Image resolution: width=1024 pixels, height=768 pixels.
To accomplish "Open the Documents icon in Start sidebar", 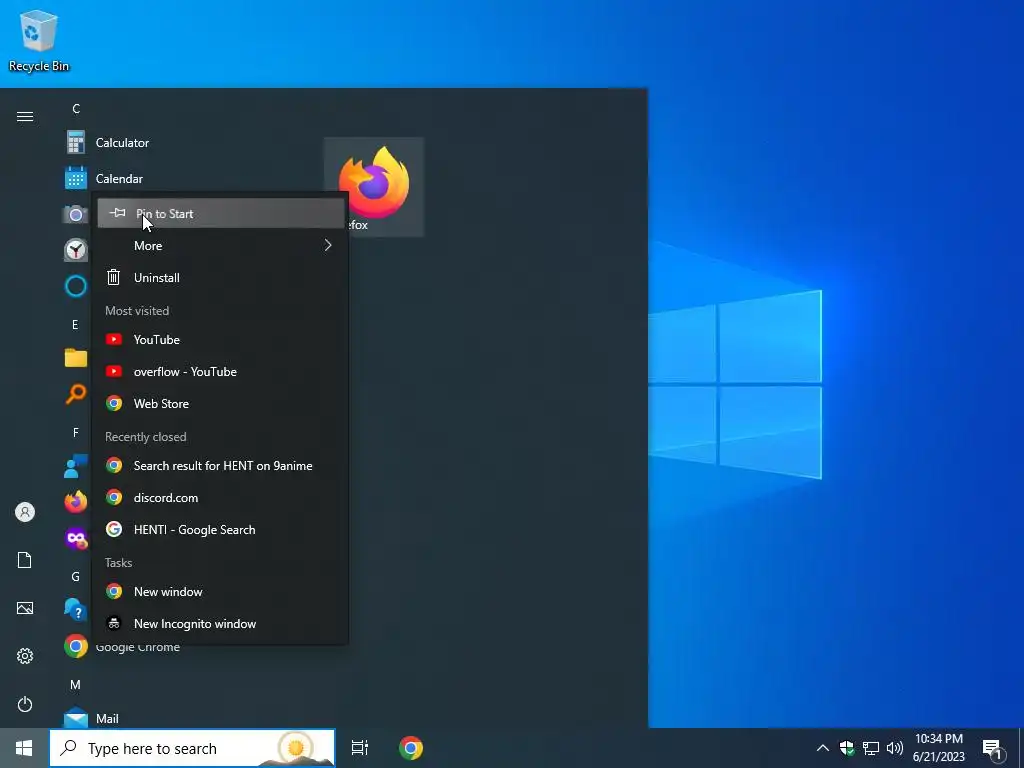I will point(25,560).
